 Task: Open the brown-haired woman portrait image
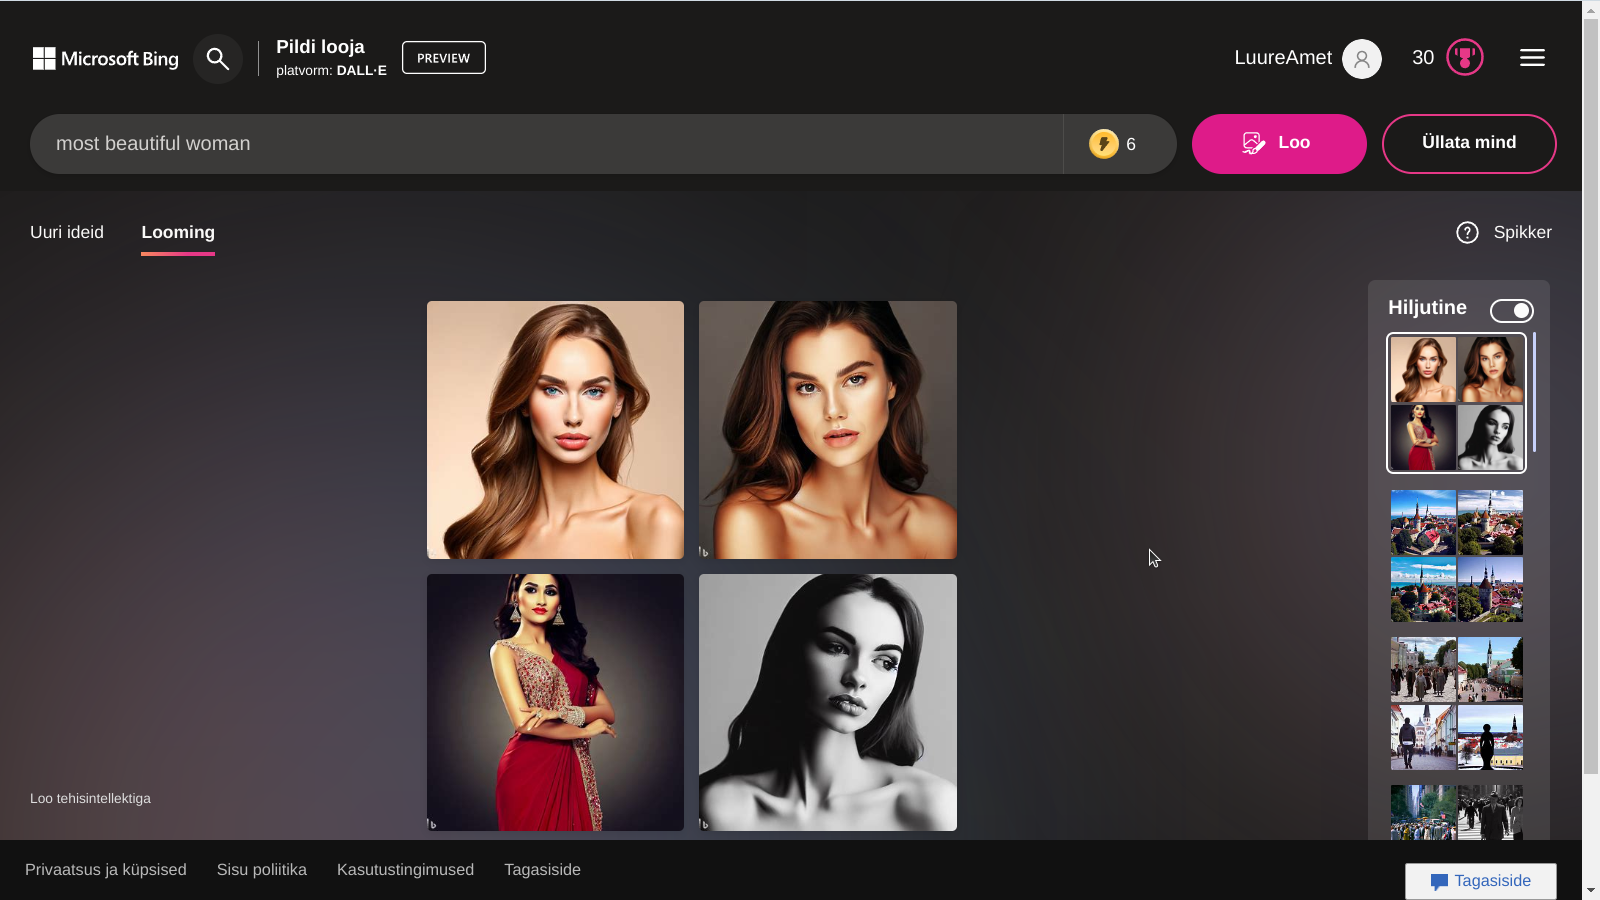pos(828,430)
